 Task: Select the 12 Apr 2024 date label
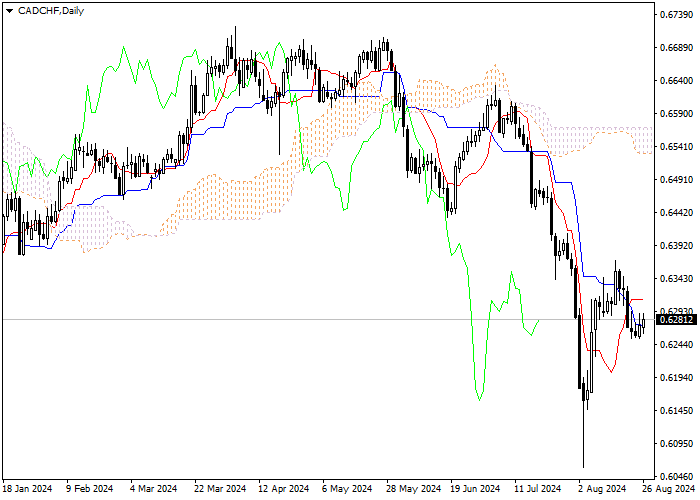coord(284,489)
